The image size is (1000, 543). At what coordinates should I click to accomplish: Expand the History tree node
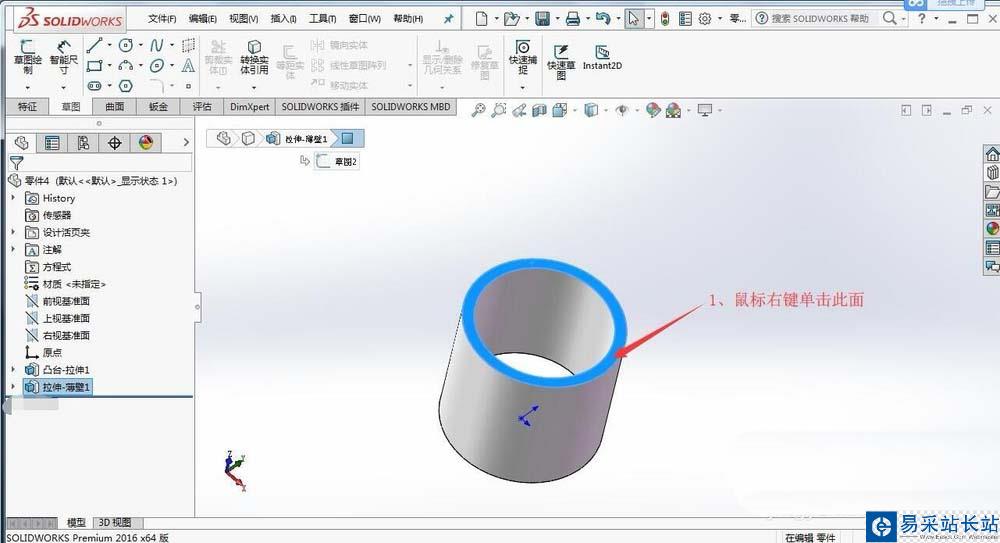pyautogui.click(x=13, y=198)
